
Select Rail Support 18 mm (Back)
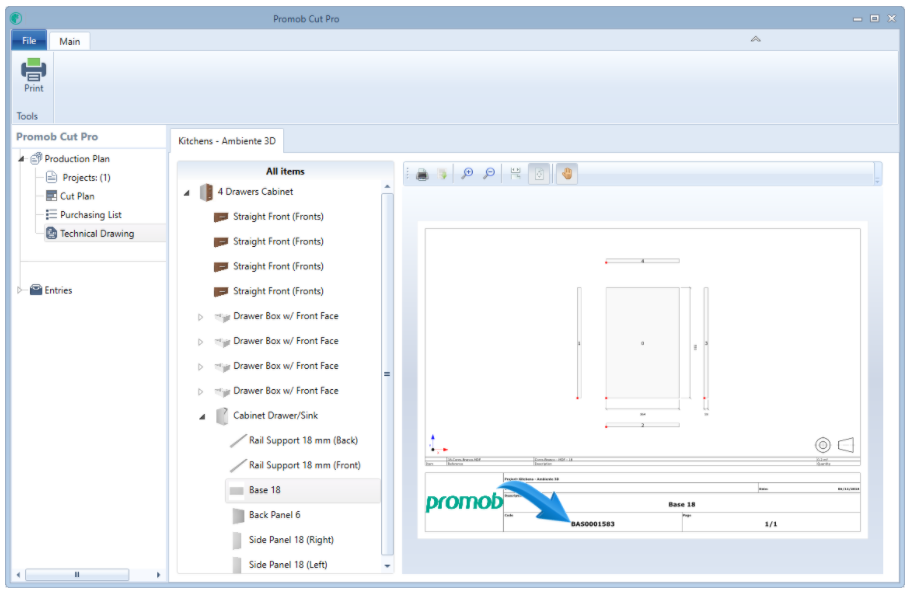303,440
